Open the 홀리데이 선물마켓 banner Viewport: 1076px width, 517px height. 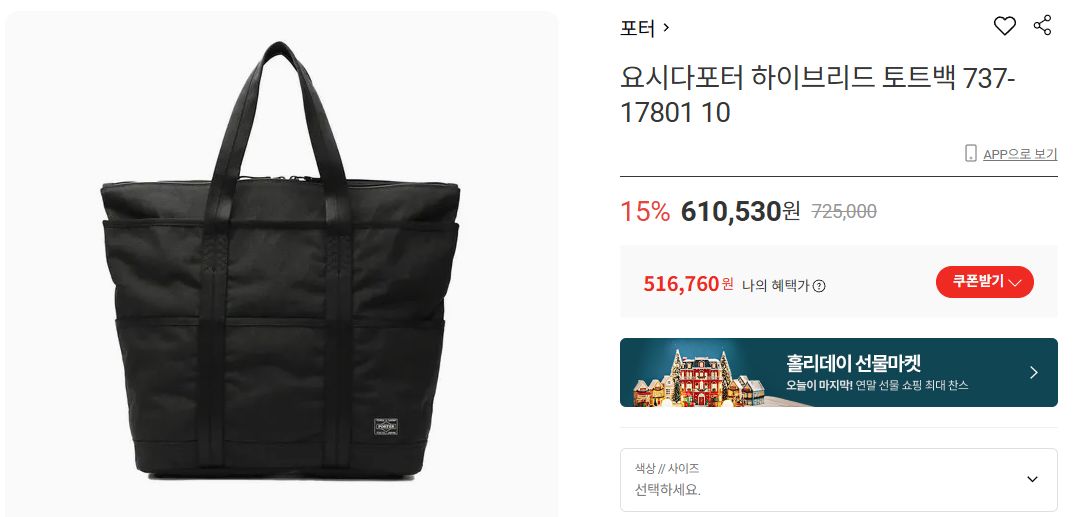point(839,372)
